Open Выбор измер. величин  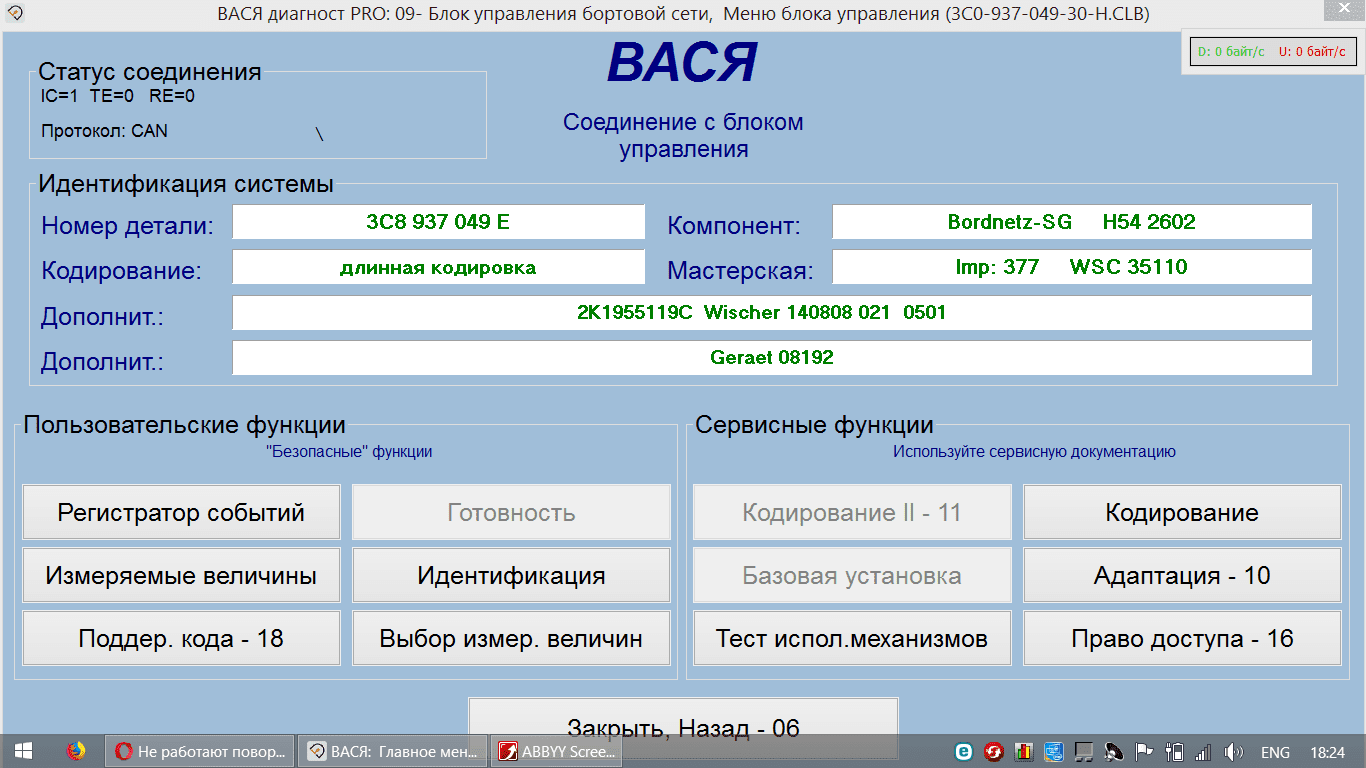click(x=511, y=639)
